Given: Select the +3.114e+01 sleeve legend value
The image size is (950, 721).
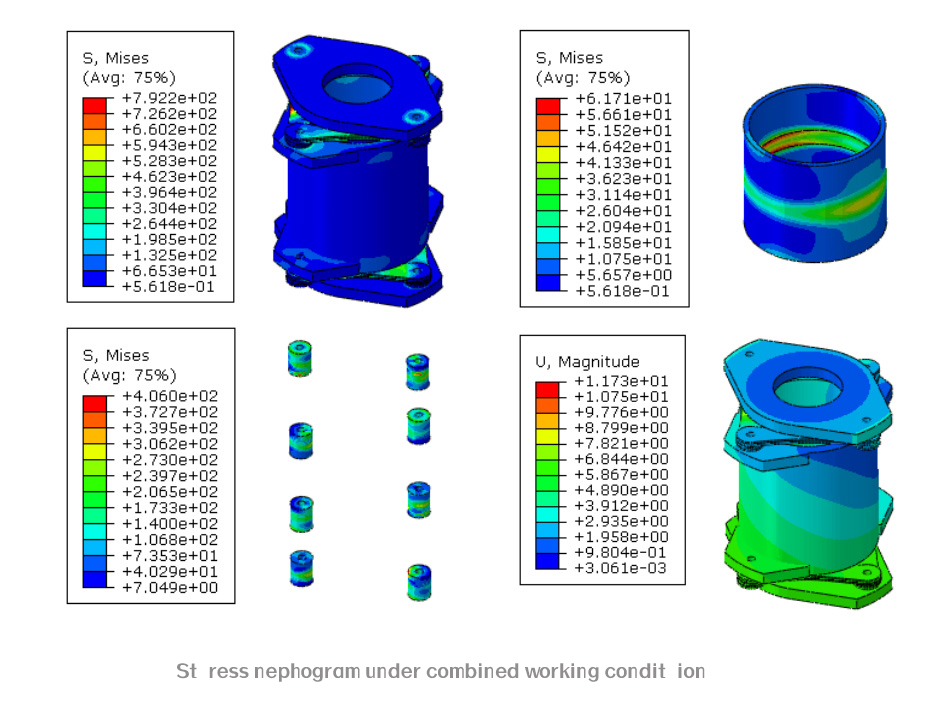Looking at the screenshot, I should [622, 195].
